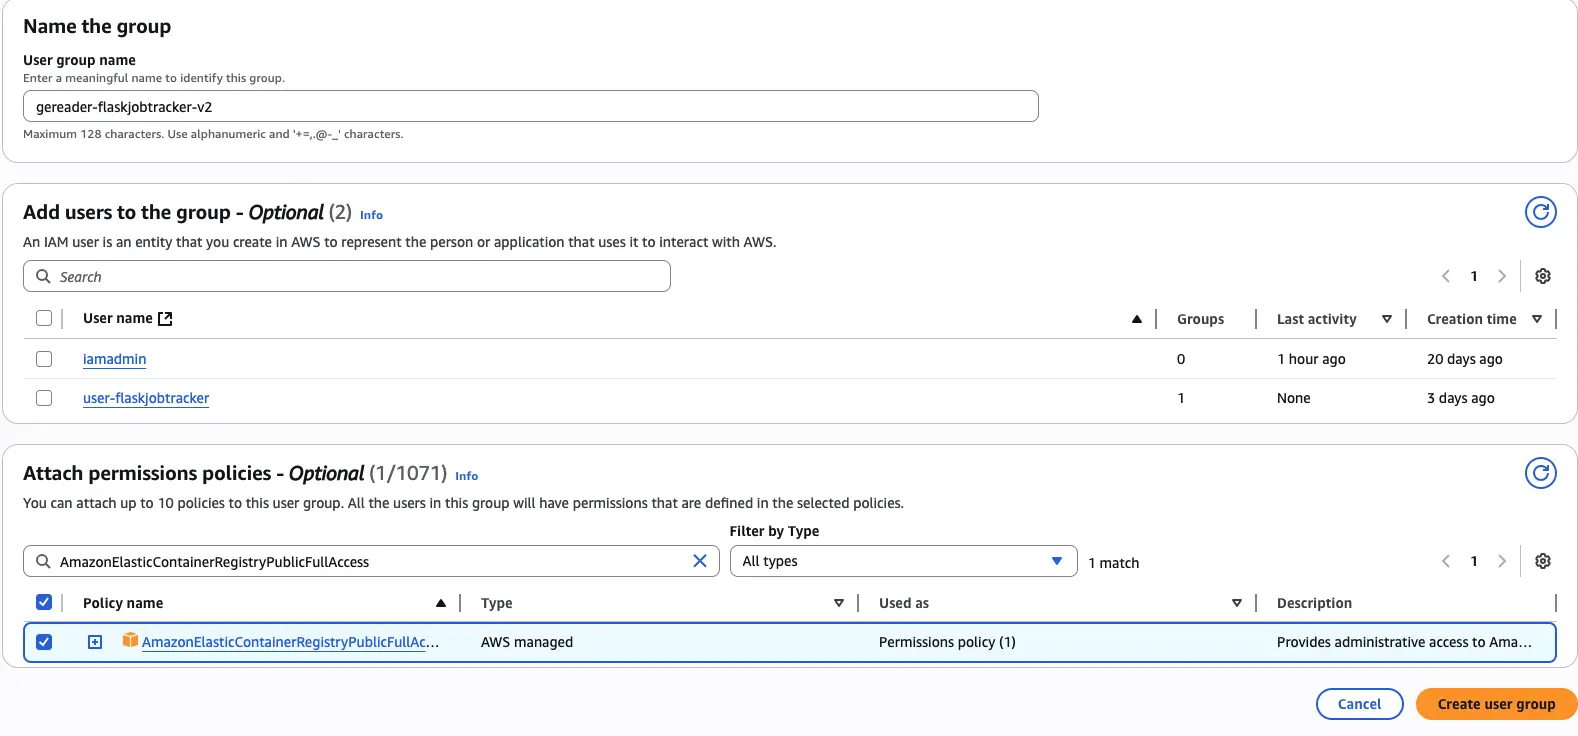Open users table preferences gear icon
1578x736 pixels.
(x=1542, y=276)
